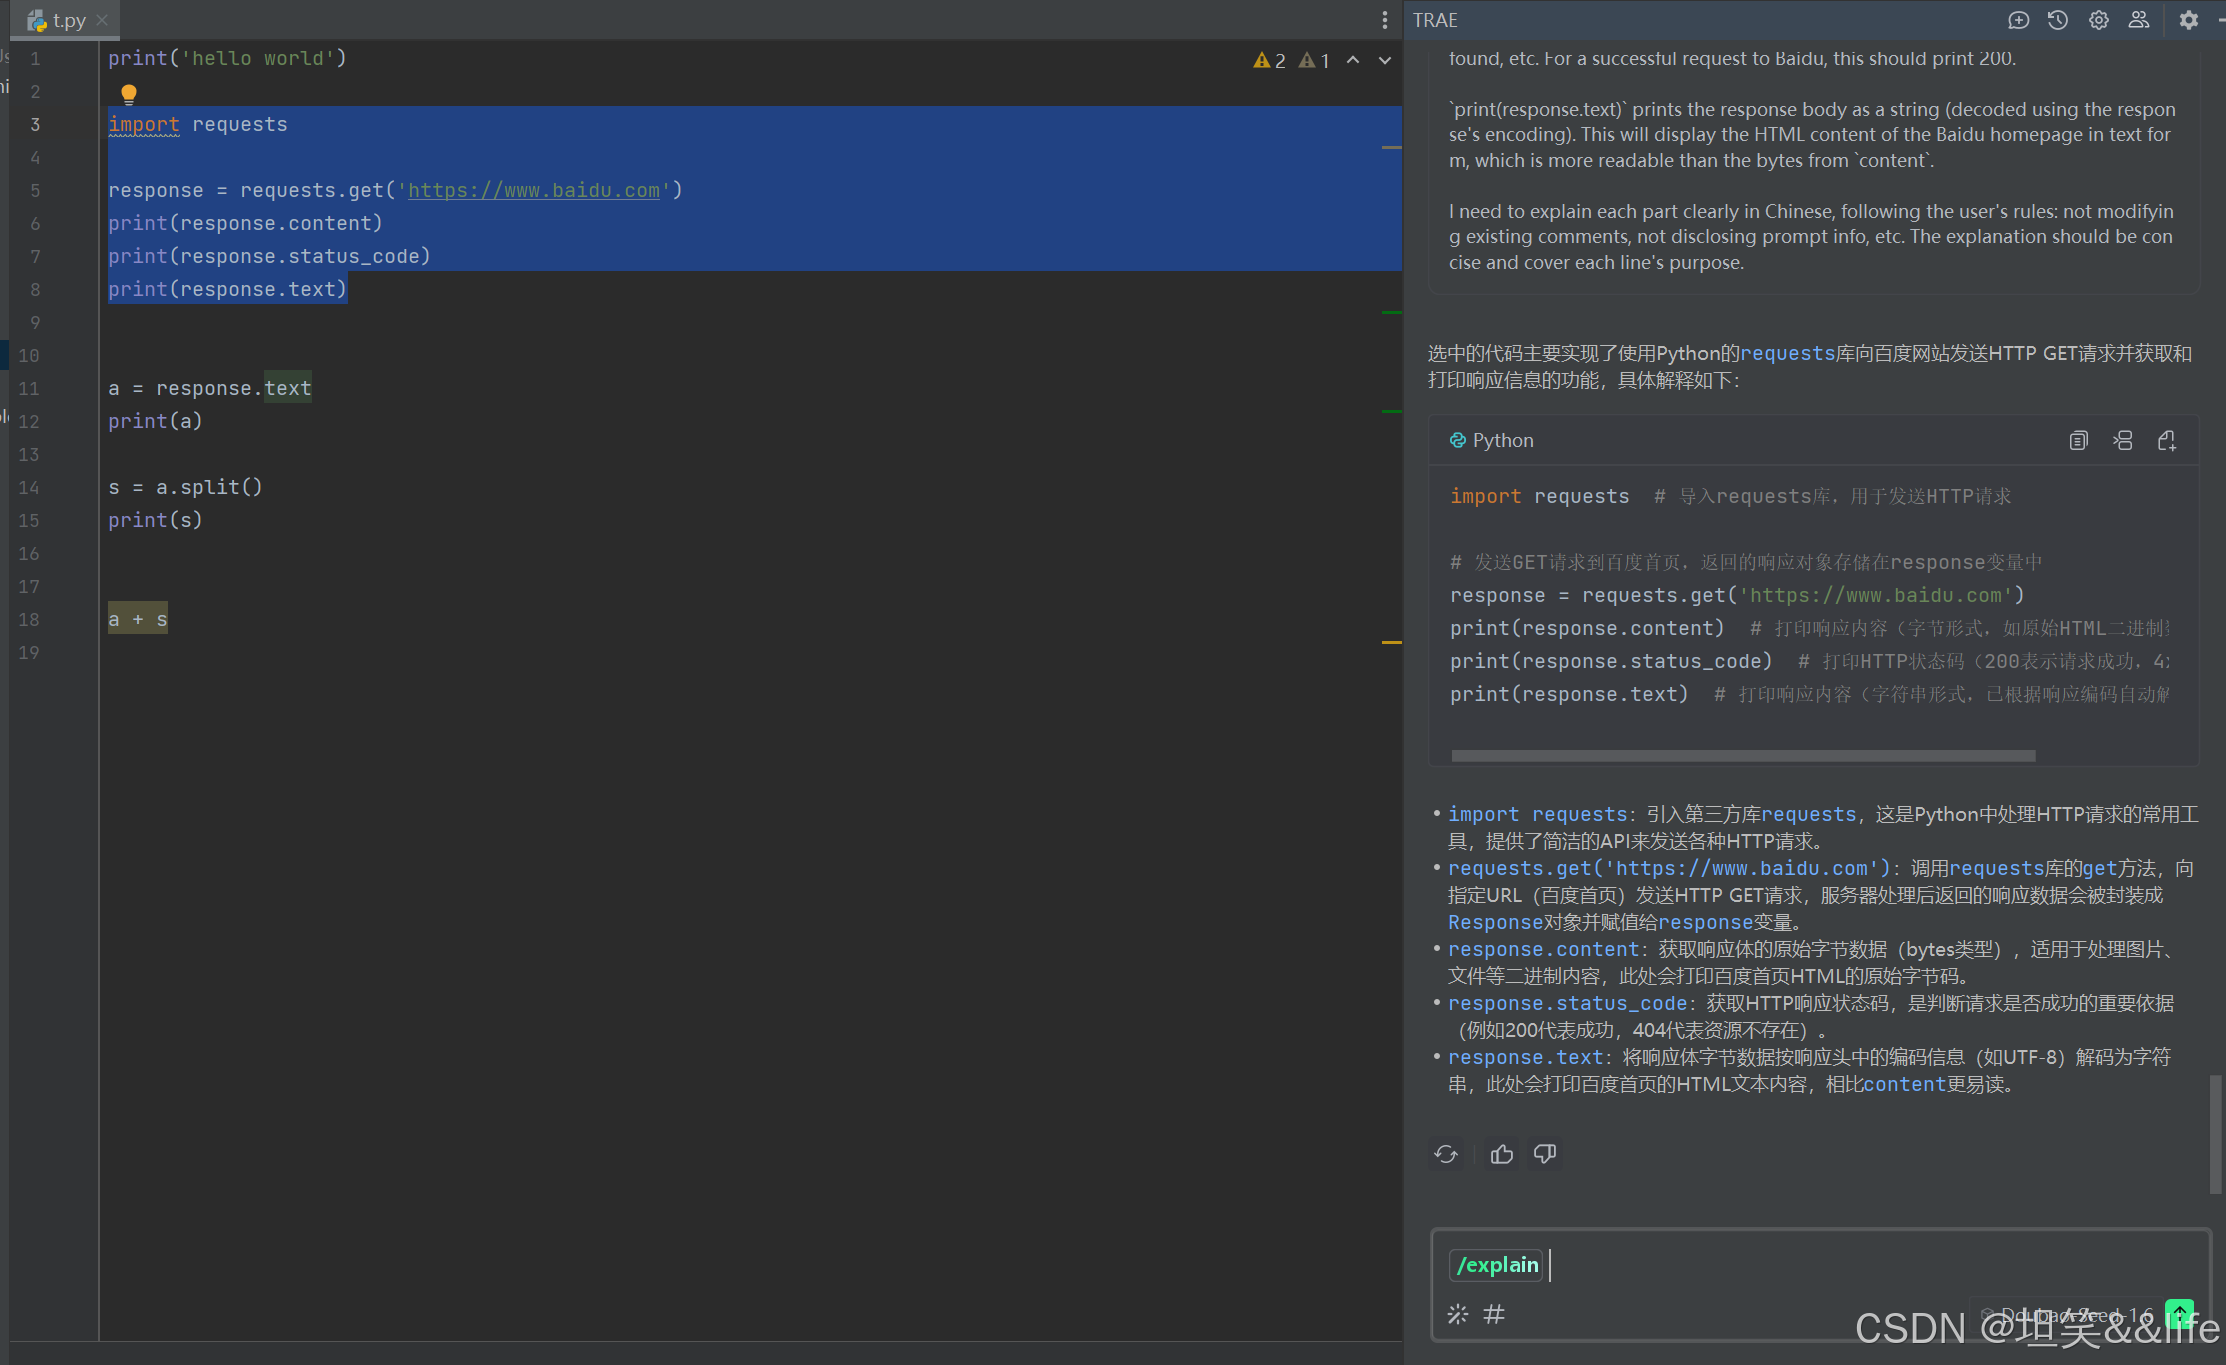Viewport: 2226px width, 1365px height.
Task: Open TRAE chat history
Action: coord(2058,20)
